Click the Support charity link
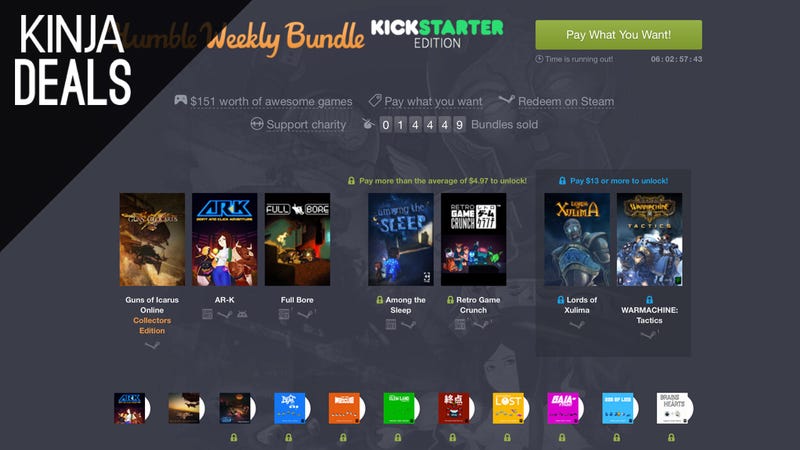Viewport: 800px width, 450px height. pyautogui.click(x=306, y=124)
